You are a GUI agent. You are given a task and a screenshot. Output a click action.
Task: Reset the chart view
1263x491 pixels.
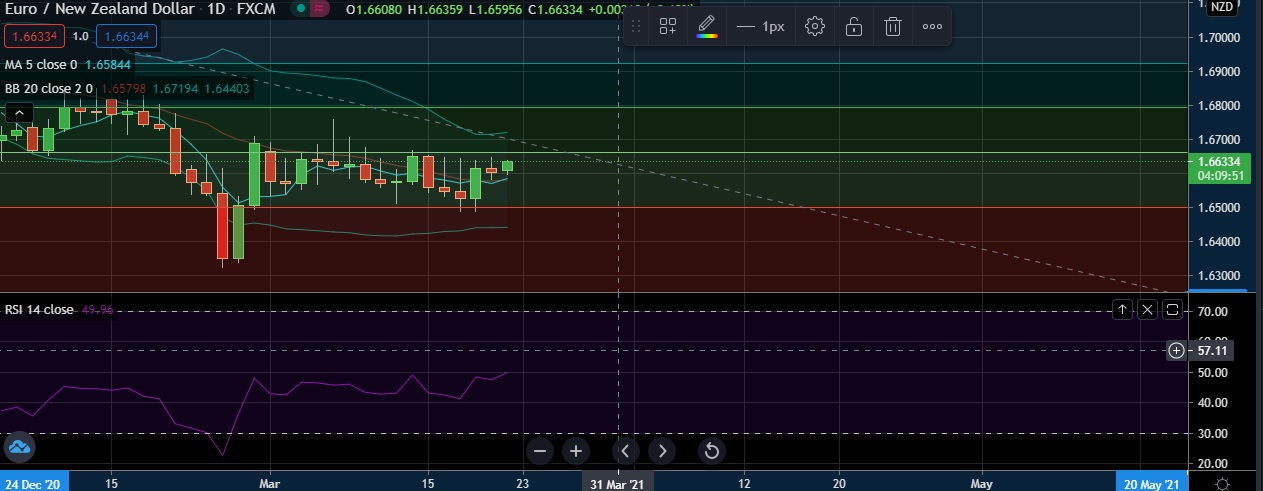711,451
